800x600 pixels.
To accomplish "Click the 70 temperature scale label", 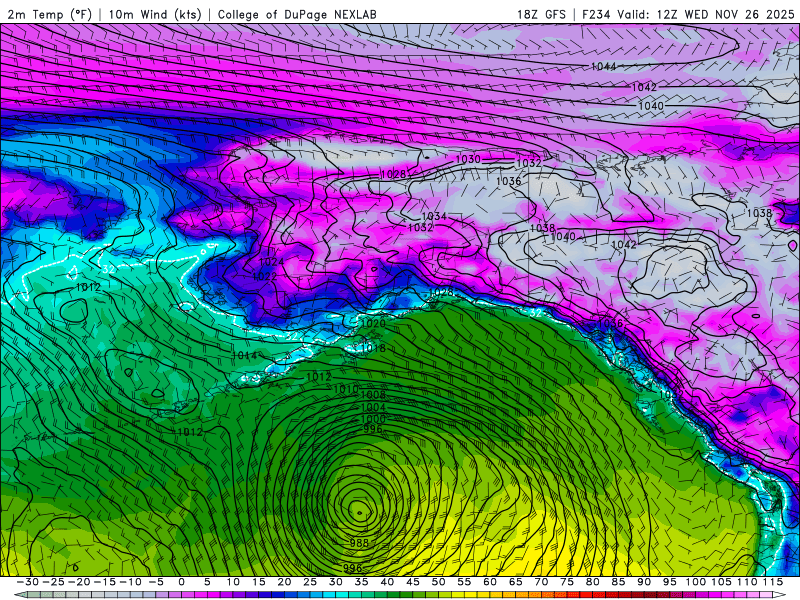I will click(x=541, y=582).
